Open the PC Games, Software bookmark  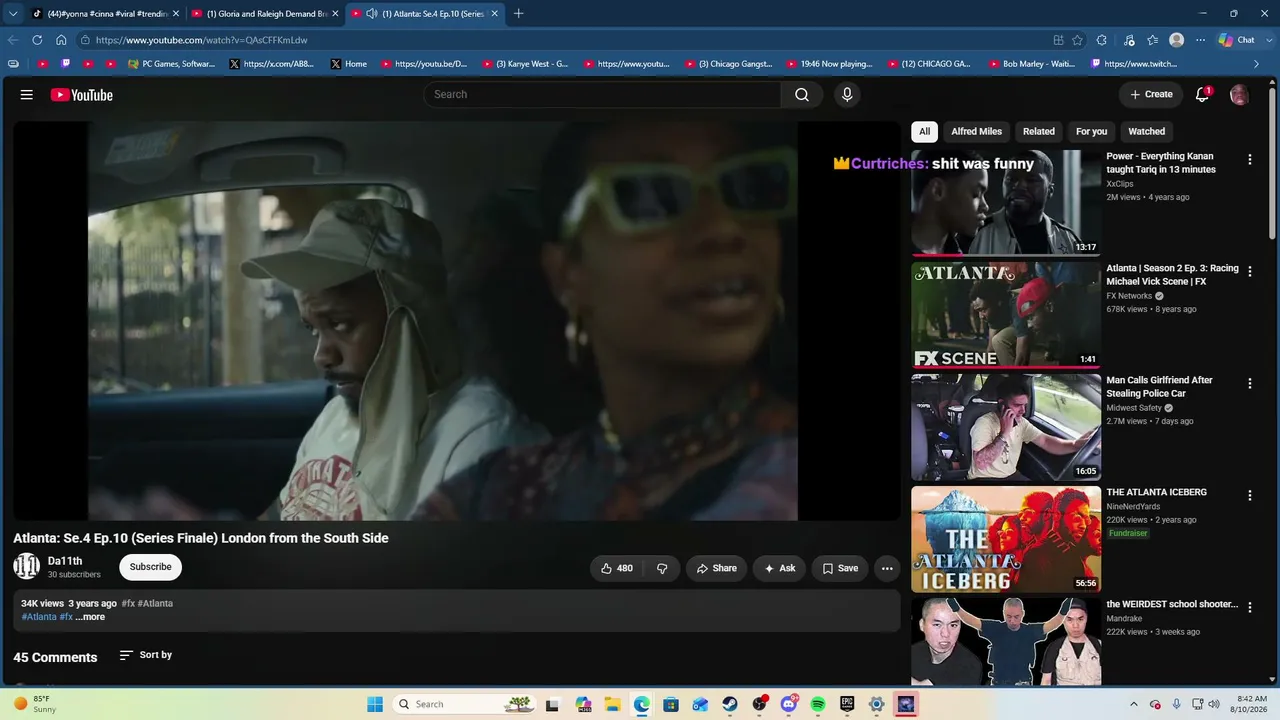tap(171, 64)
